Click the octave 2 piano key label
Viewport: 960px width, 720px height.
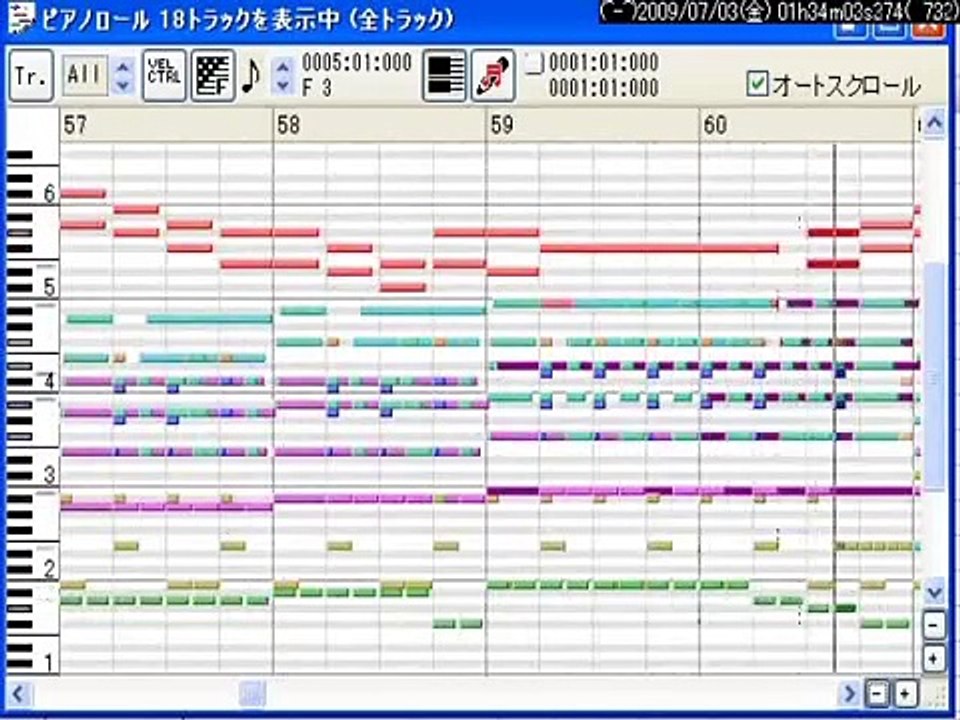point(50,569)
